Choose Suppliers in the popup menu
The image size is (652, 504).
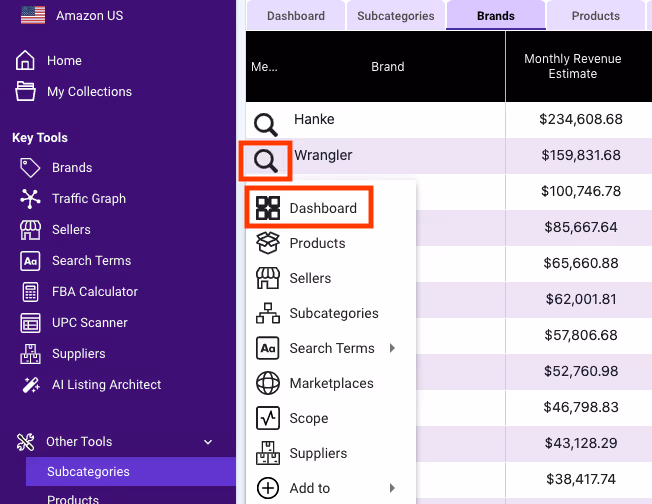coord(318,453)
